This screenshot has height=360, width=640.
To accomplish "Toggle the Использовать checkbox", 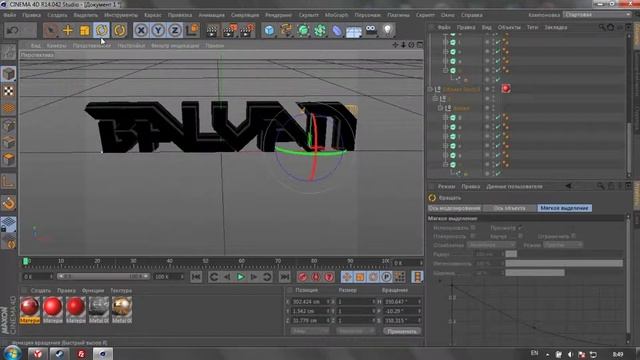I will click(x=473, y=228).
